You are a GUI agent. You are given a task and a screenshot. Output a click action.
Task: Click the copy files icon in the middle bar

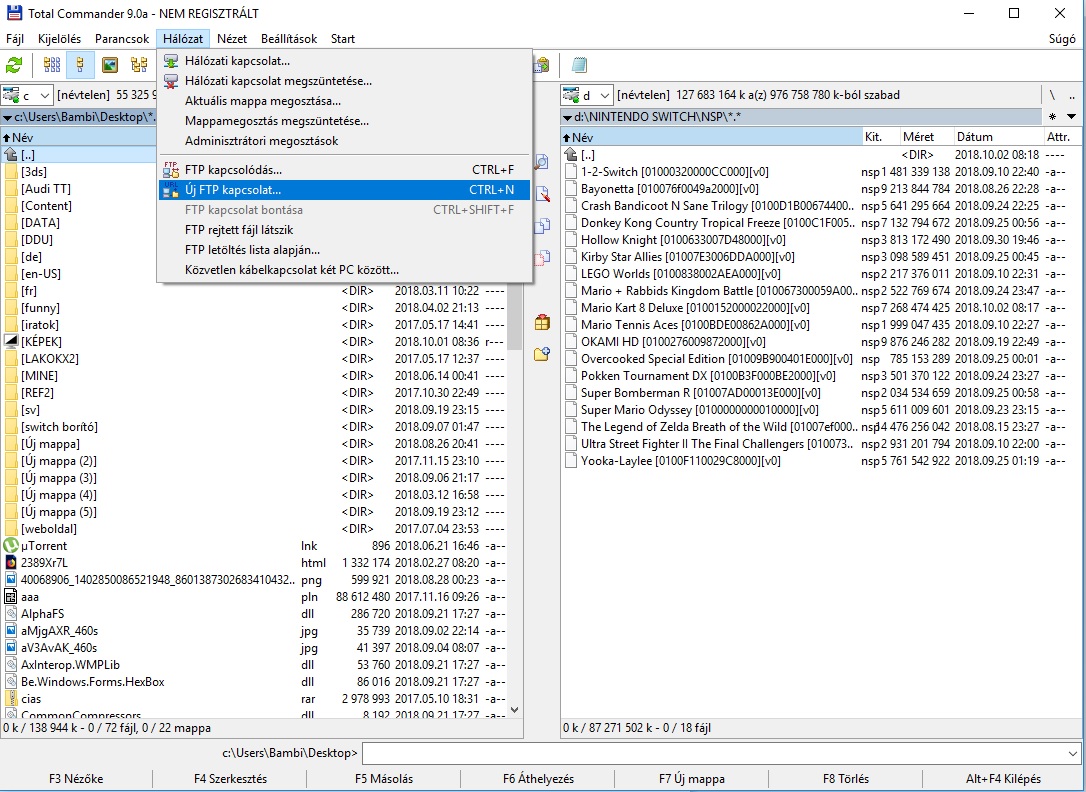coord(542,226)
